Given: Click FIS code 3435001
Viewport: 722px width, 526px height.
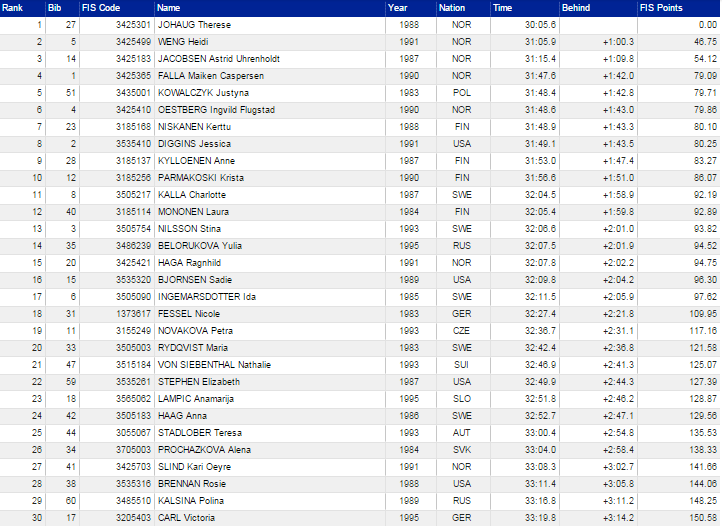Looking at the screenshot, I should (133, 93).
